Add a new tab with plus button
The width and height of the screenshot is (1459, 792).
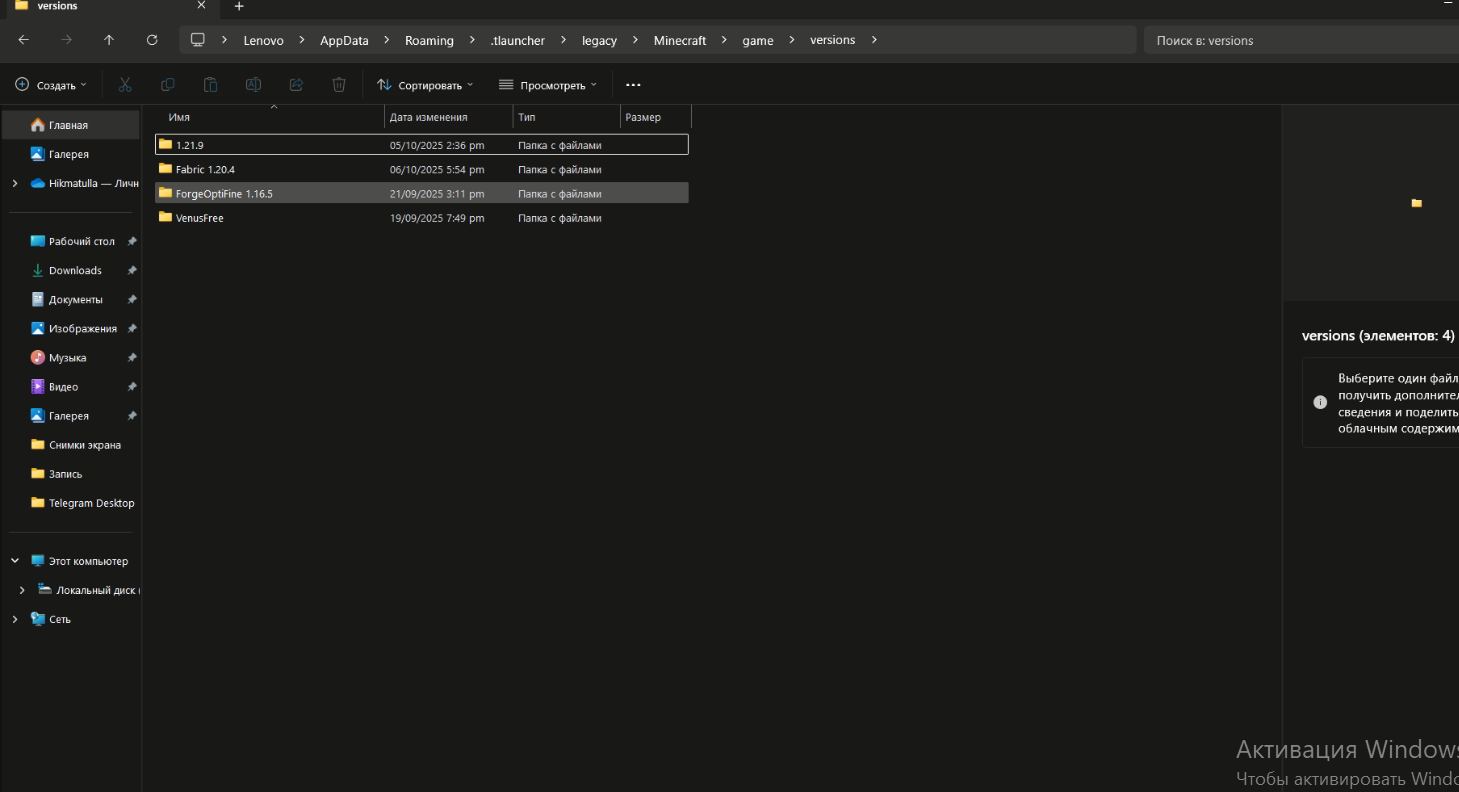point(239,6)
